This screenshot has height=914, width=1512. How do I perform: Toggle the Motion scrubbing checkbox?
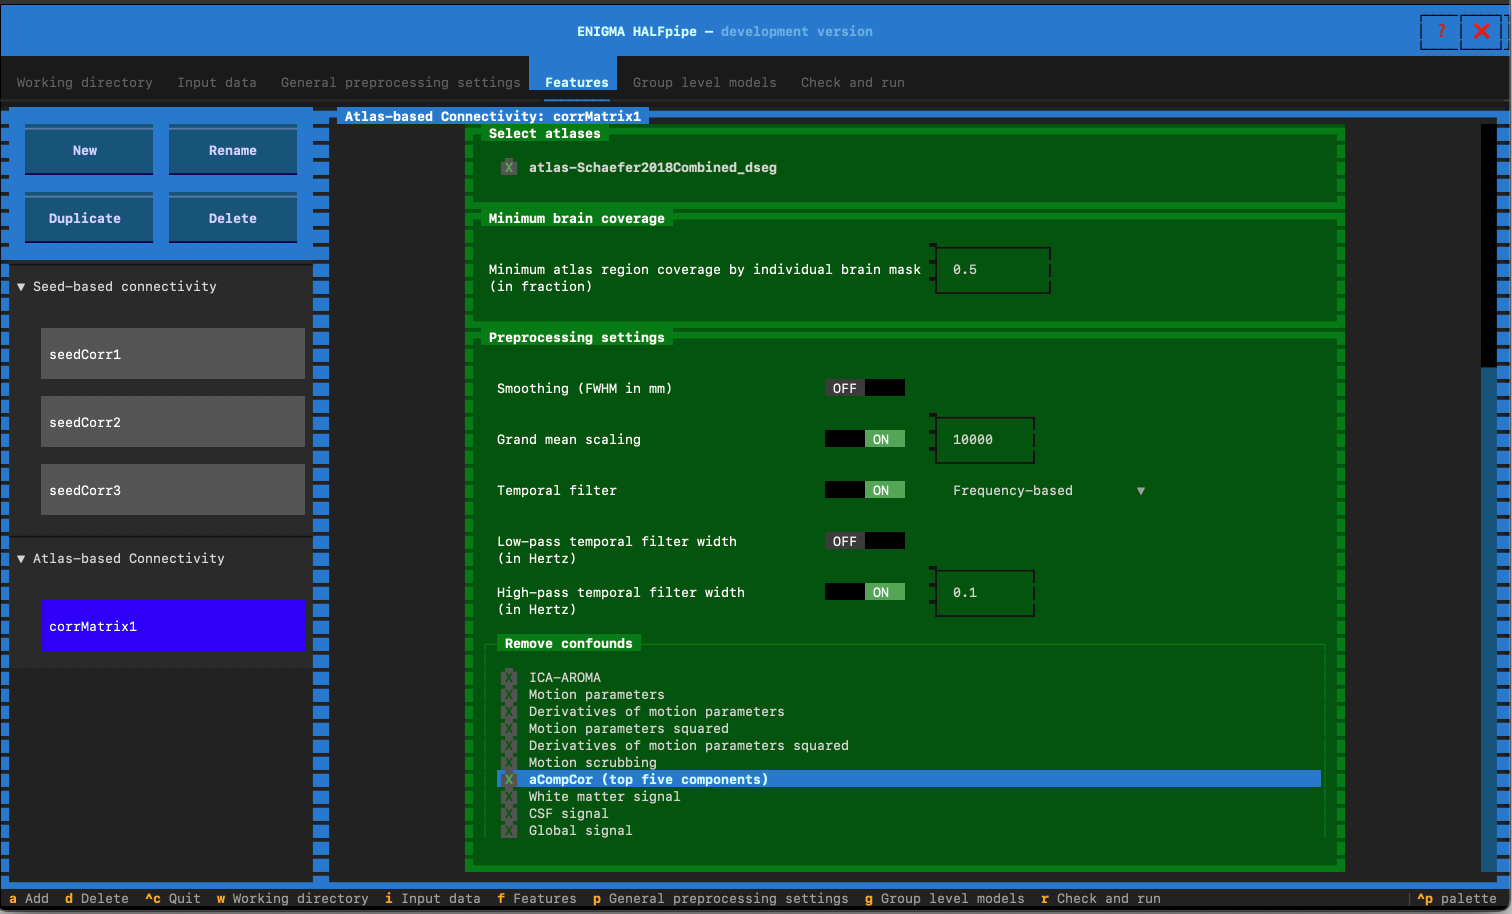[x=509, y=763]
